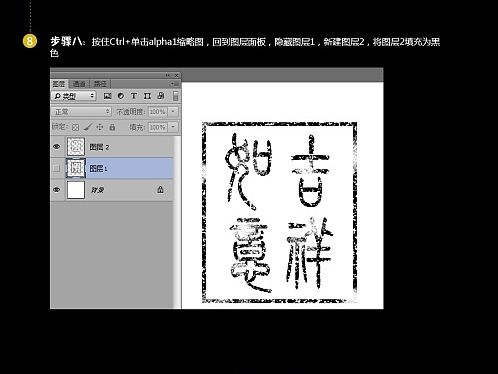Screen dimensions: 498x374
Task: Lock all padlock icon
Action: pyautogui.click(x=112, y=127)
